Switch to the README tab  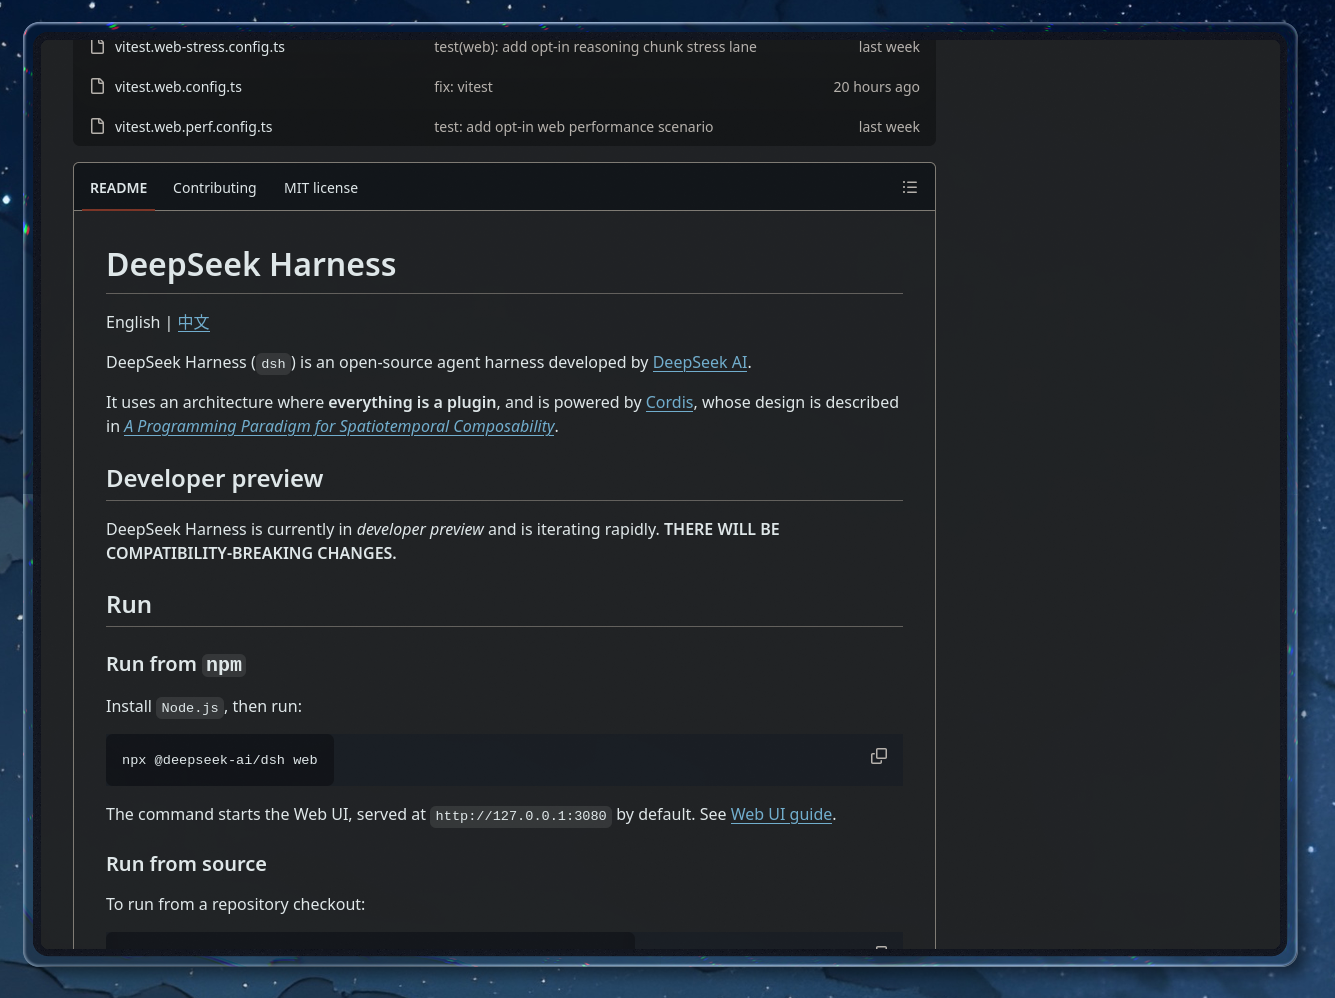[x=119, y=188]
